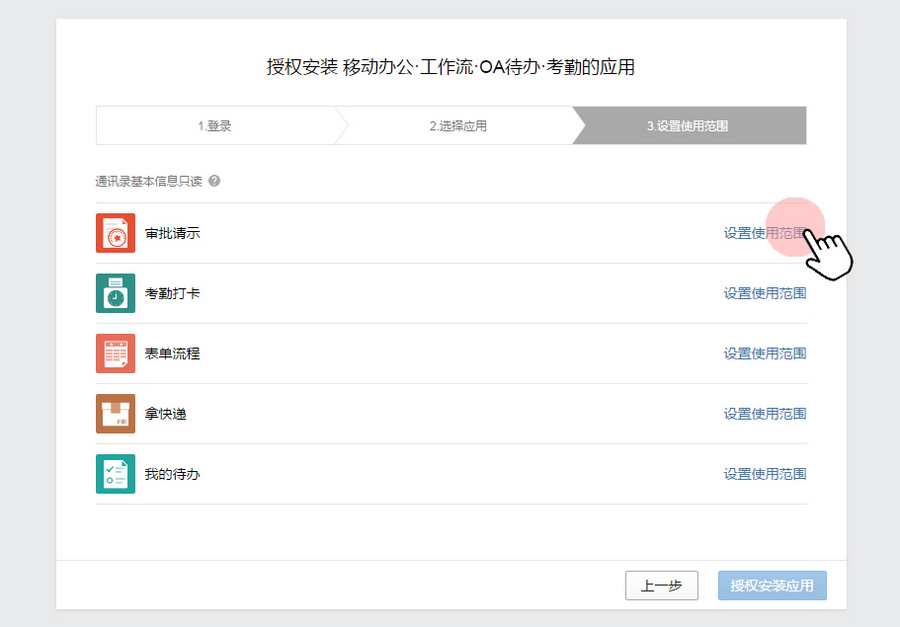The image size is (900, 627).
Task: Click the 授权安装应用 button
Action: 772,586
